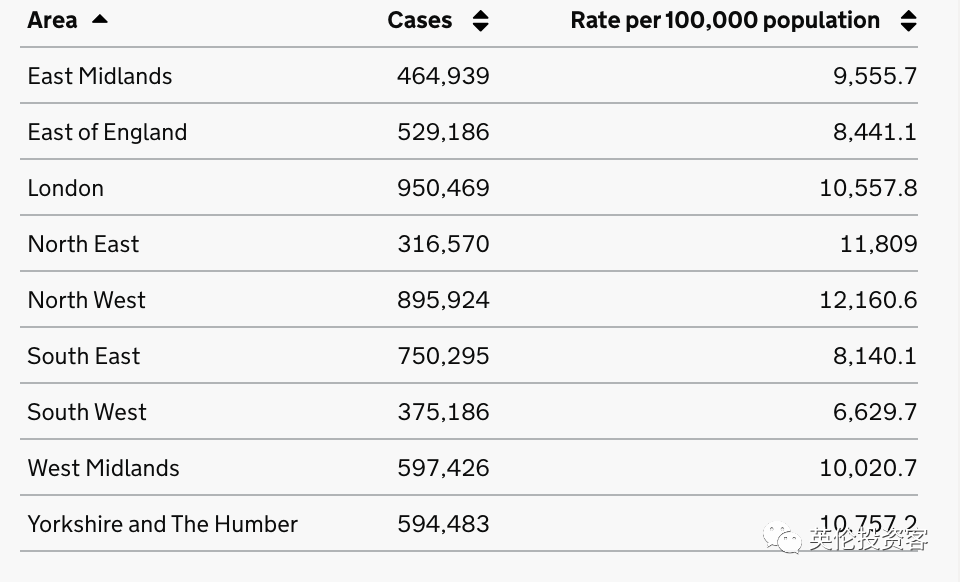
Task: Click the WeChat logo watermark icon
Action: pos(782,540)
